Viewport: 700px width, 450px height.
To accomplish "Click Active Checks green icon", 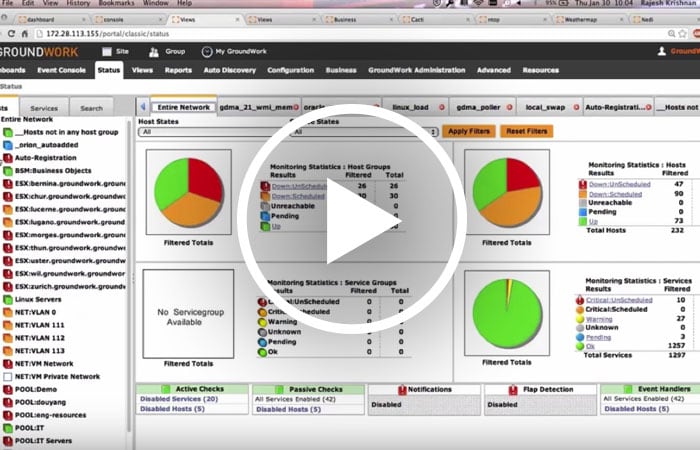I will coord(166,389).
